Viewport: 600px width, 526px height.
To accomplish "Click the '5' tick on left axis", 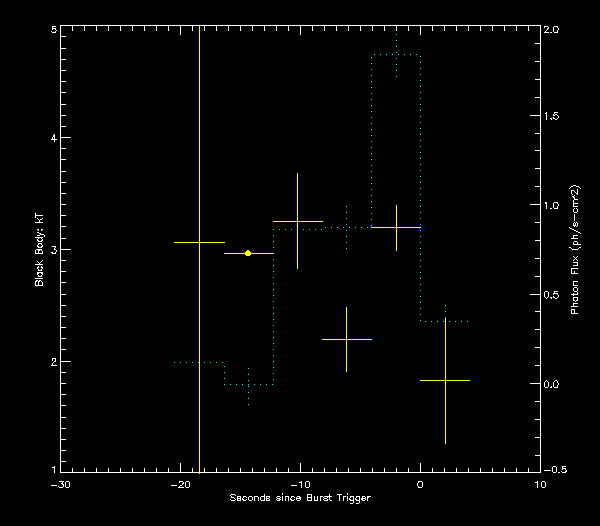I will pyautogui.click(x=53, y=30).
